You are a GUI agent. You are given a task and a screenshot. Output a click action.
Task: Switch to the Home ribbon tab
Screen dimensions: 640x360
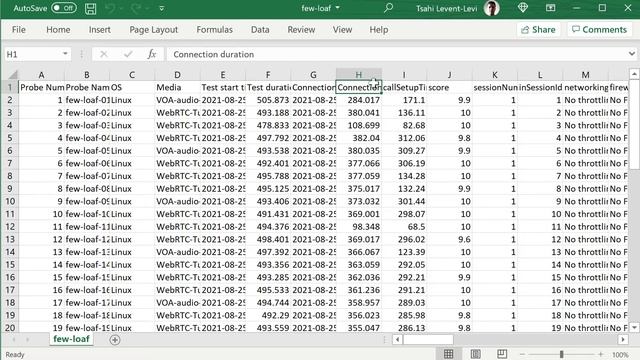[58, 30]
